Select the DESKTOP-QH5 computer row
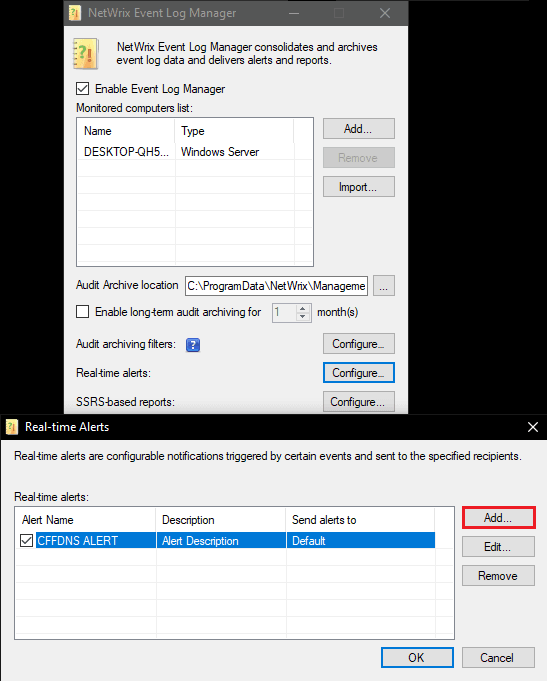Screen dimensions: 547x681 point(194,152)
